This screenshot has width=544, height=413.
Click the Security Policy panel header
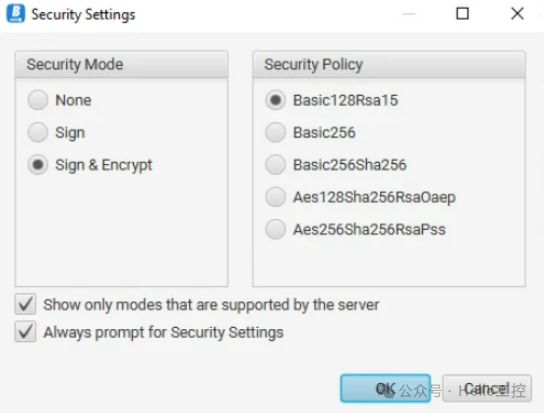tap(389, 65)
